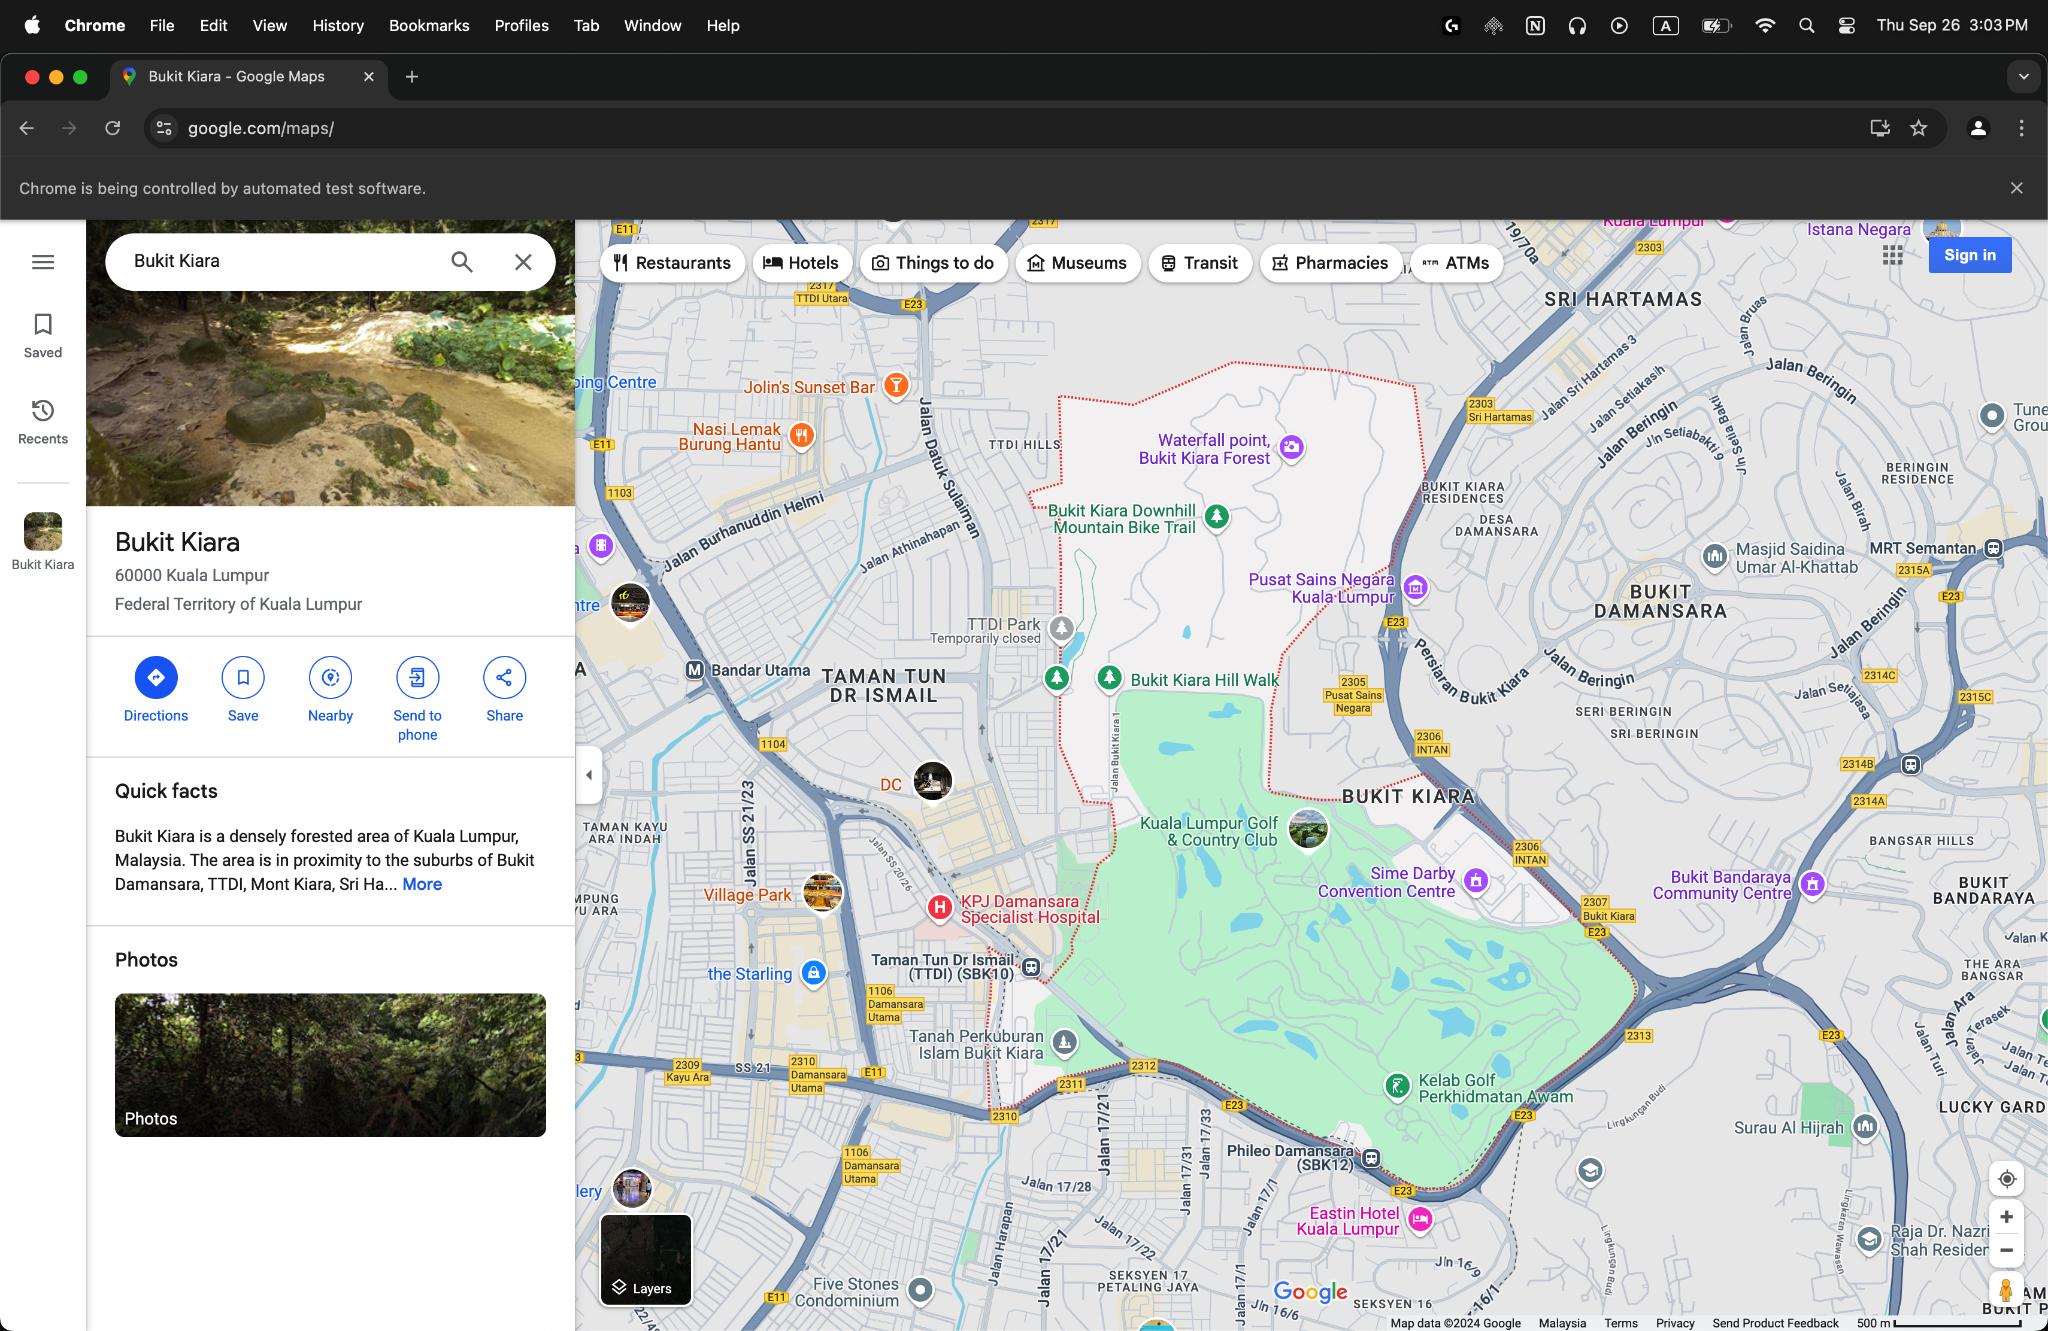
Task: Collapse the side panel arrow
Action: tap(589, 775)
